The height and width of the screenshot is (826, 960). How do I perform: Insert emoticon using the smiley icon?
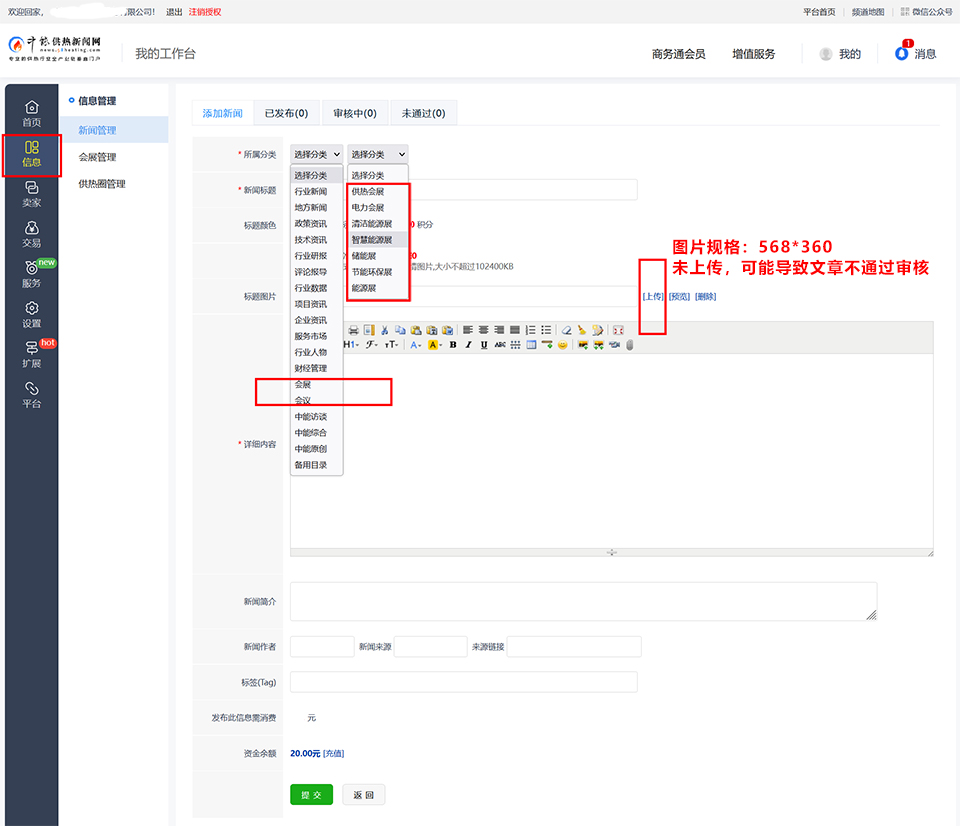tap(563, 345)
